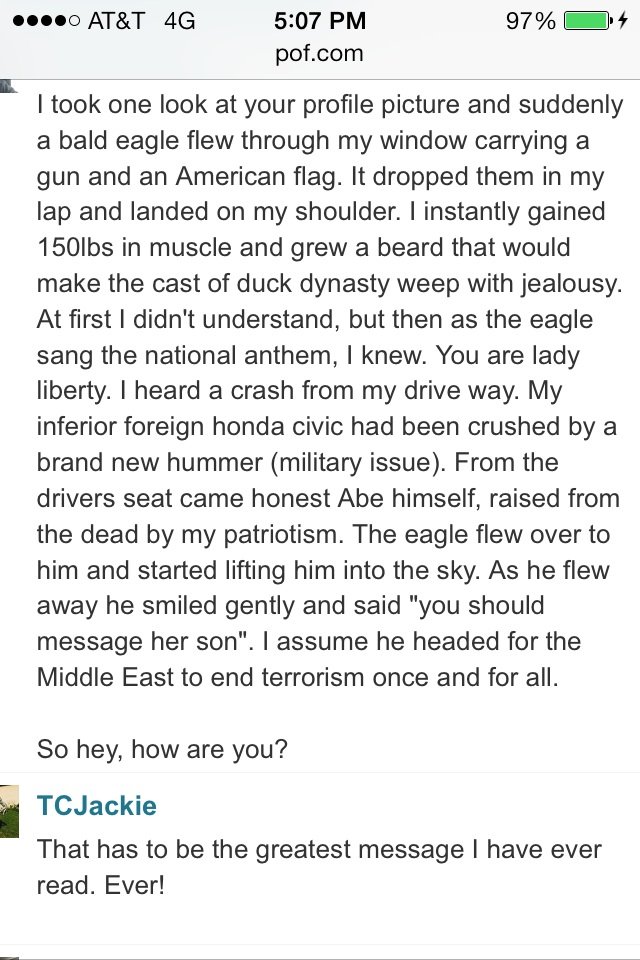Image resolution: width=640 pixels, height=960 pixels.
Task: Tap the 4G network indicator
Action: (x=177, y=20)
